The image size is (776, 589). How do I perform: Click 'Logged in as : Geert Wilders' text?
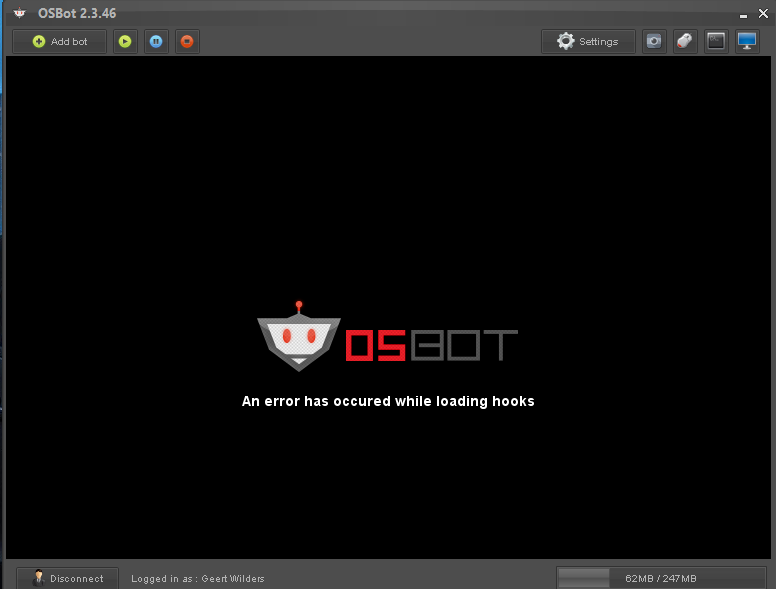click(x=197, y=579)
